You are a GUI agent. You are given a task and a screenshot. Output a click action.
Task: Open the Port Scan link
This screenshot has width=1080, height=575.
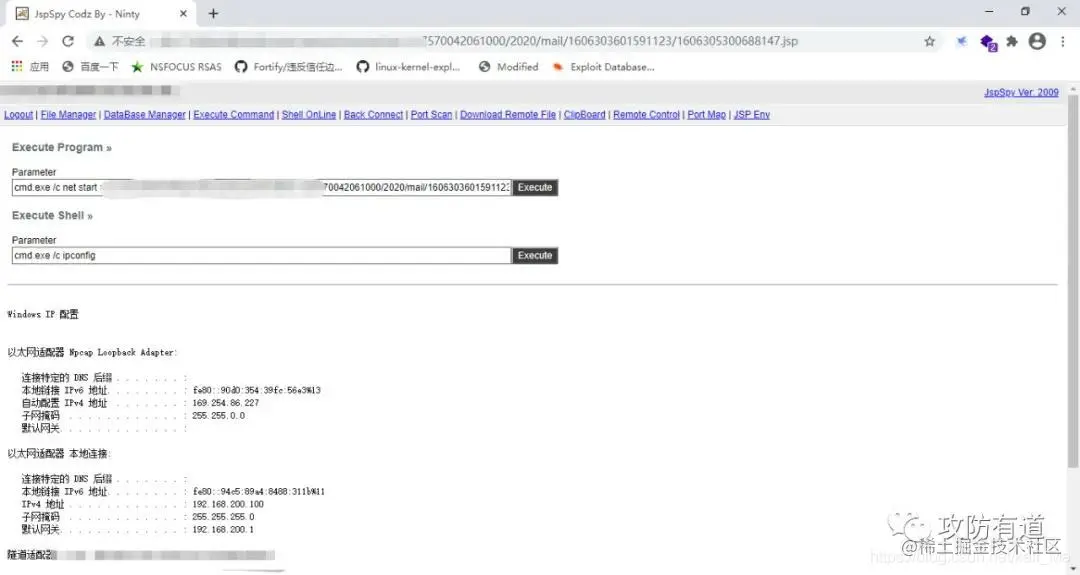(x=431, y=115)
